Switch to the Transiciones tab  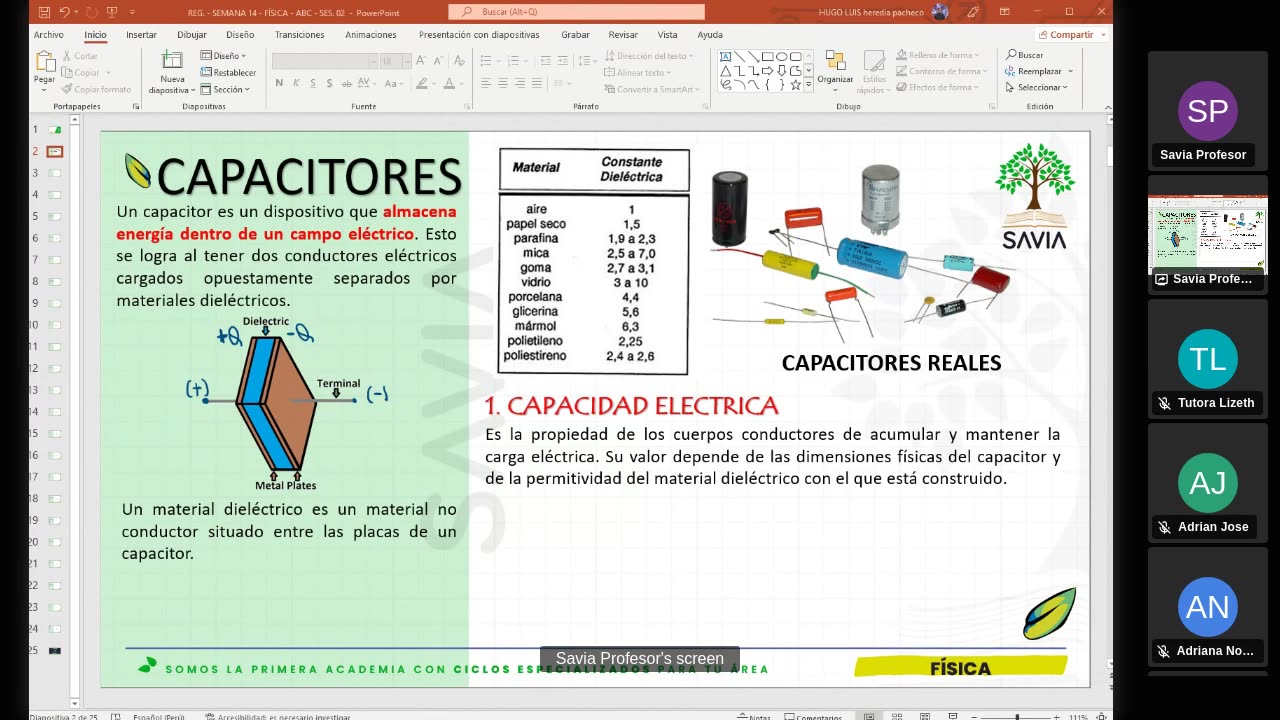[299, 34]
